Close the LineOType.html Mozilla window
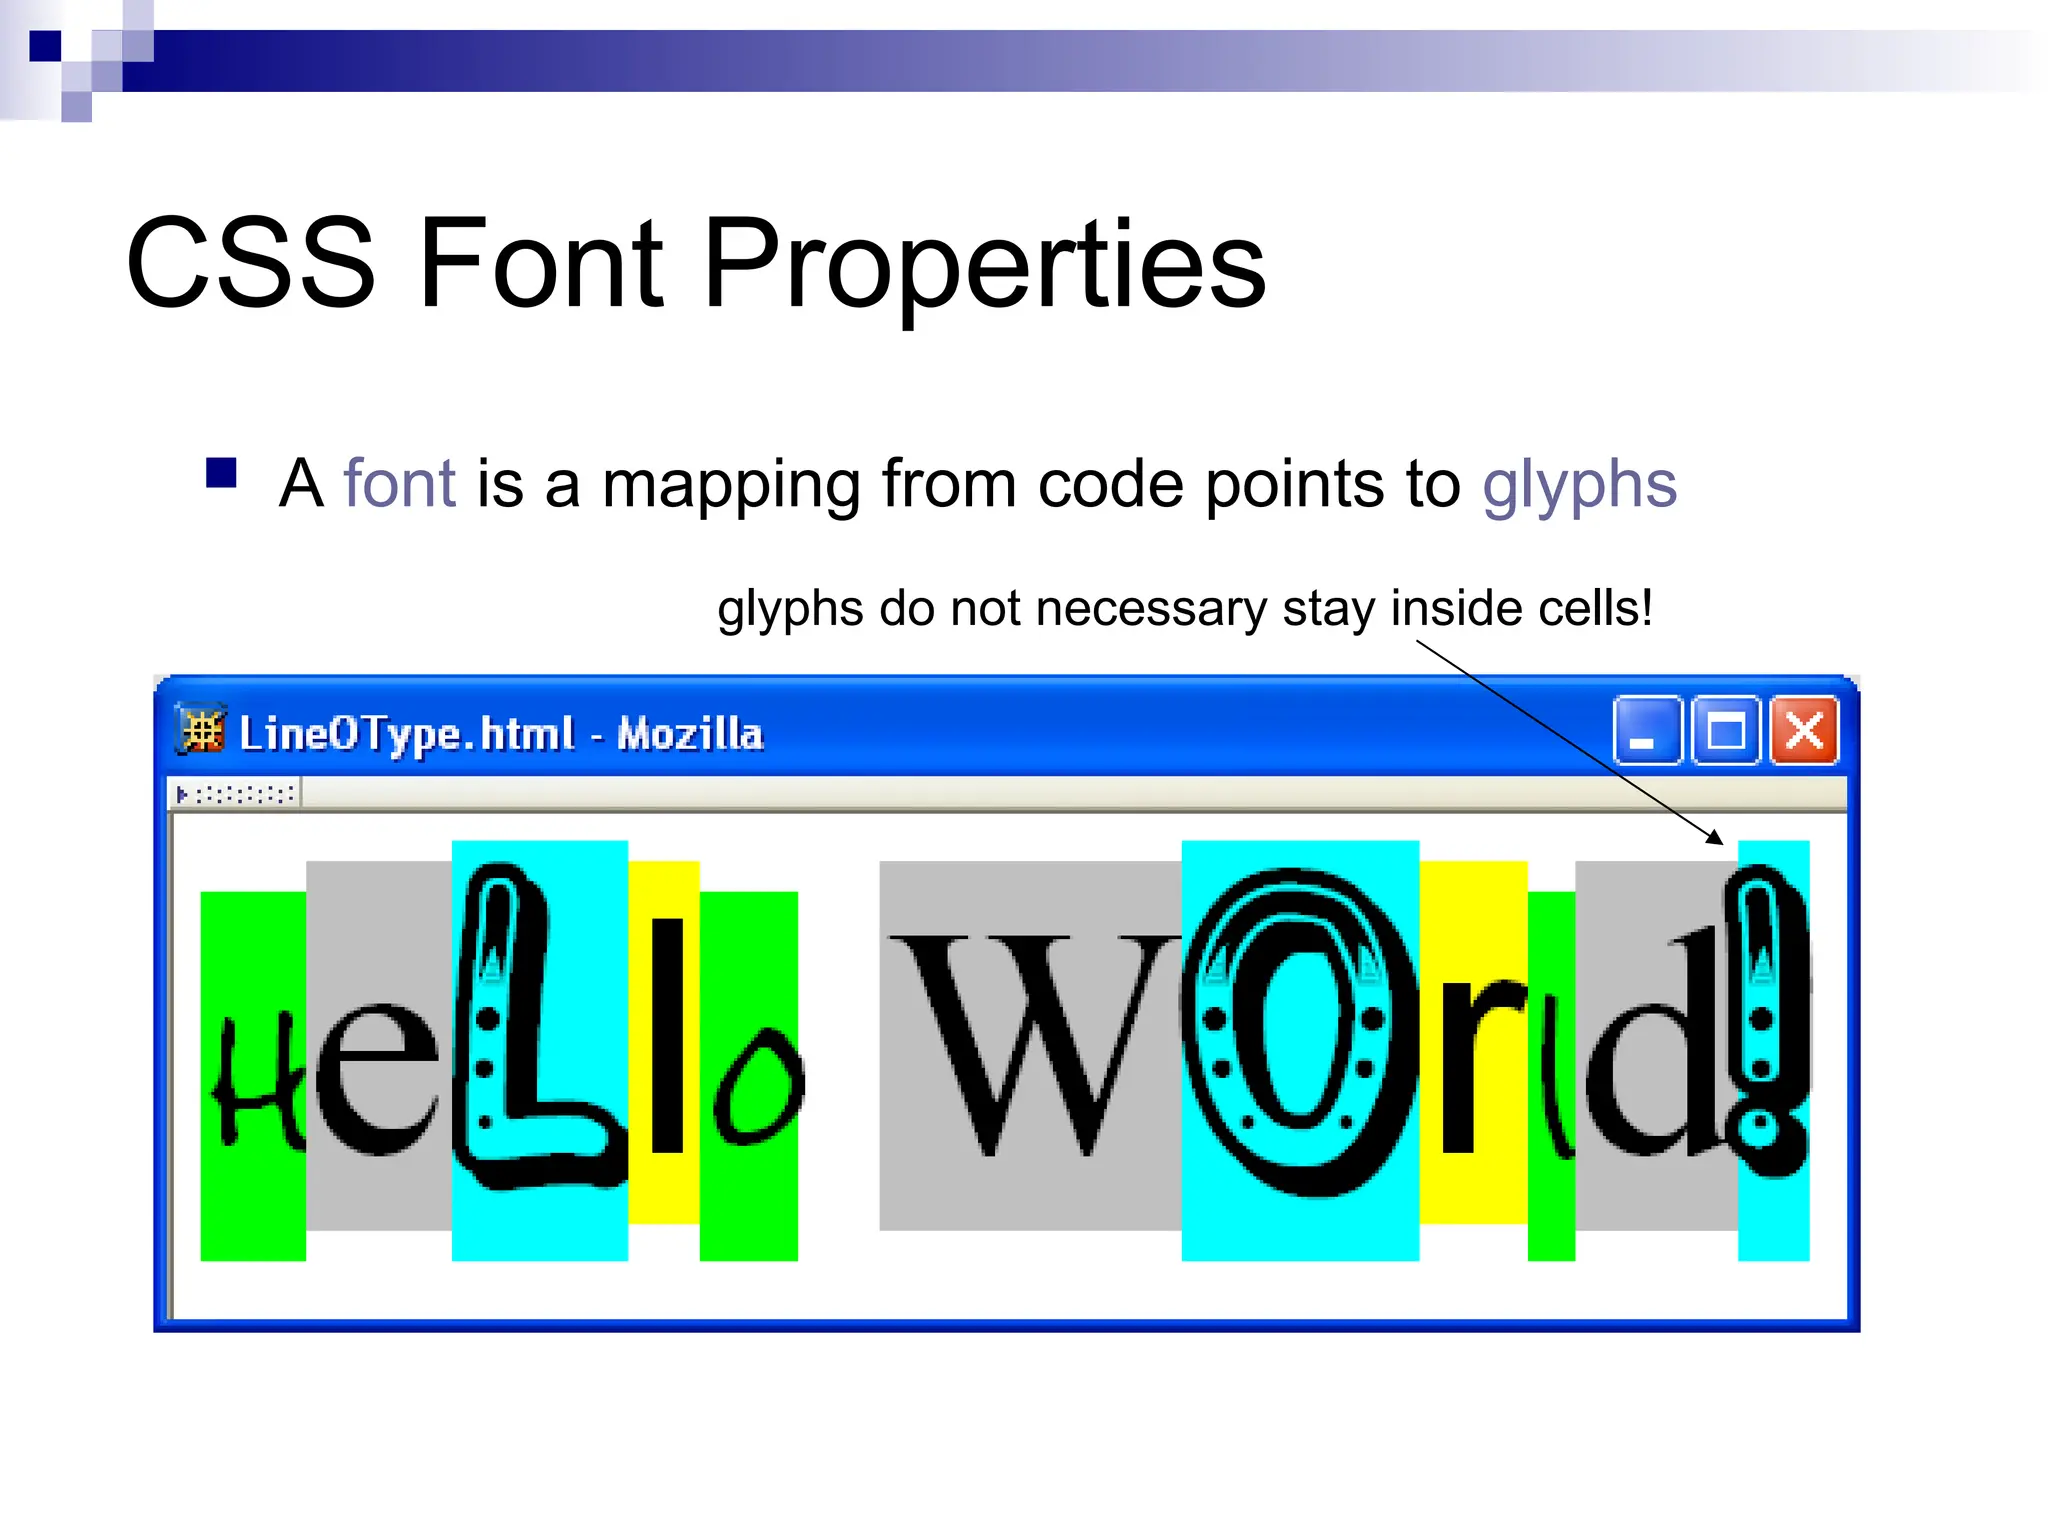The height and width of the screenshot is (1536, 2048). click(x=1804, y=731)
